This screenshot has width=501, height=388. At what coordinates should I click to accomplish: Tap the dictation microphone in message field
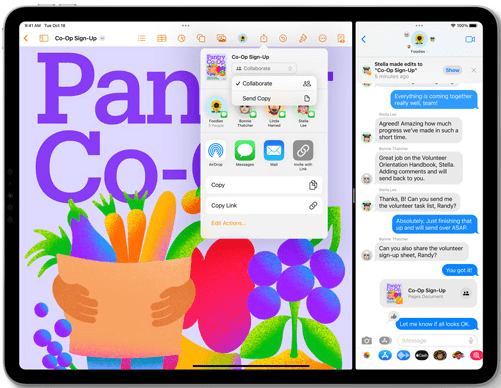(471, 341)
